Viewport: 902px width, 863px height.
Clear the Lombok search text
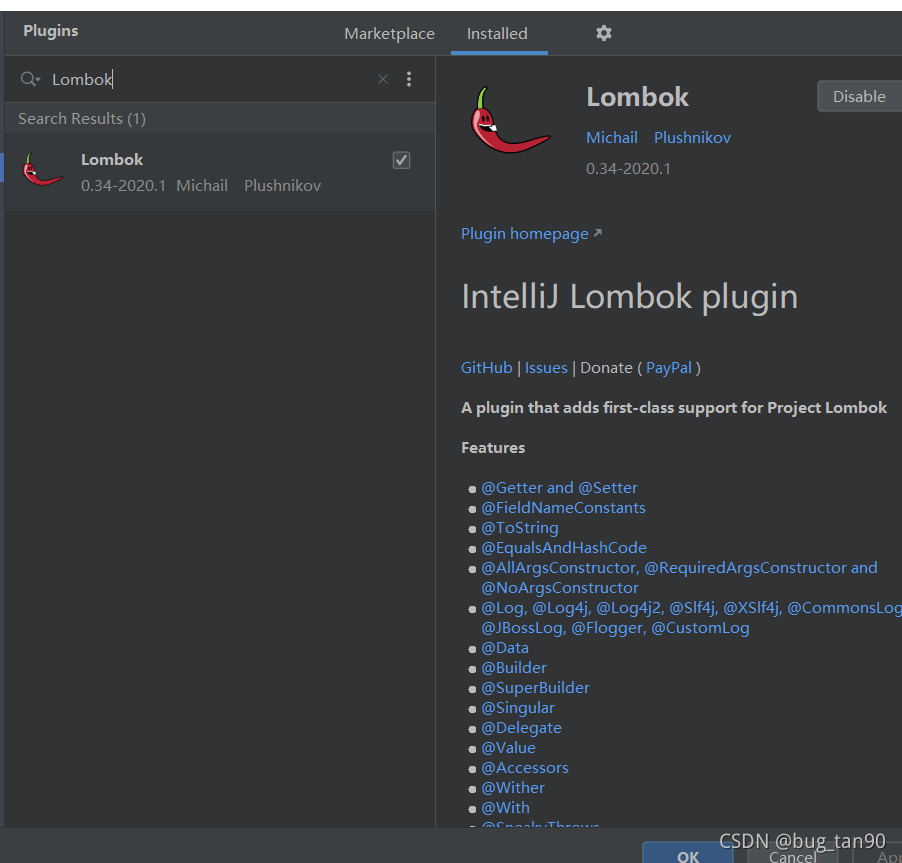coord(383,79)
